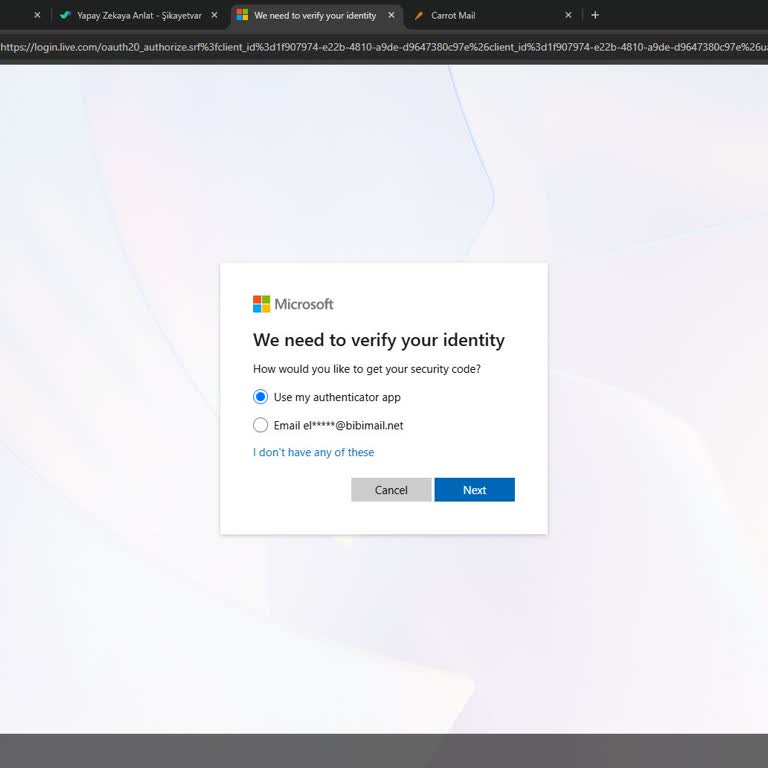Click the Cancel button

point(391,490)
